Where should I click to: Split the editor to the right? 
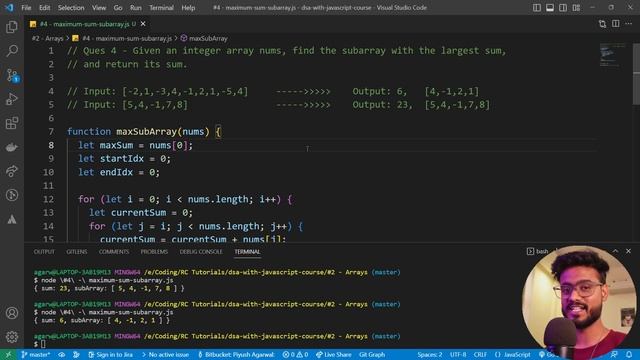[616, 24]
